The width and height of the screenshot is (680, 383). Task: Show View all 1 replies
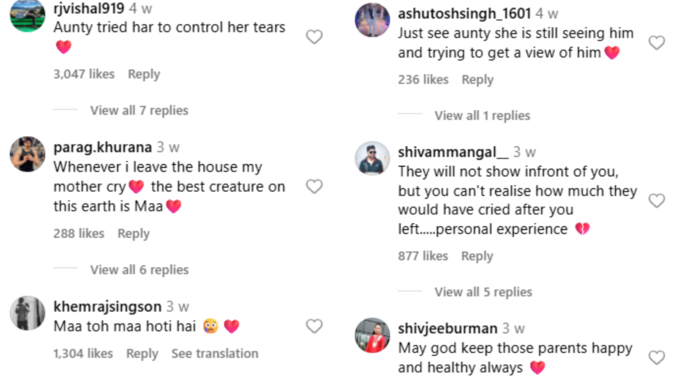click(x=482, y=116)
